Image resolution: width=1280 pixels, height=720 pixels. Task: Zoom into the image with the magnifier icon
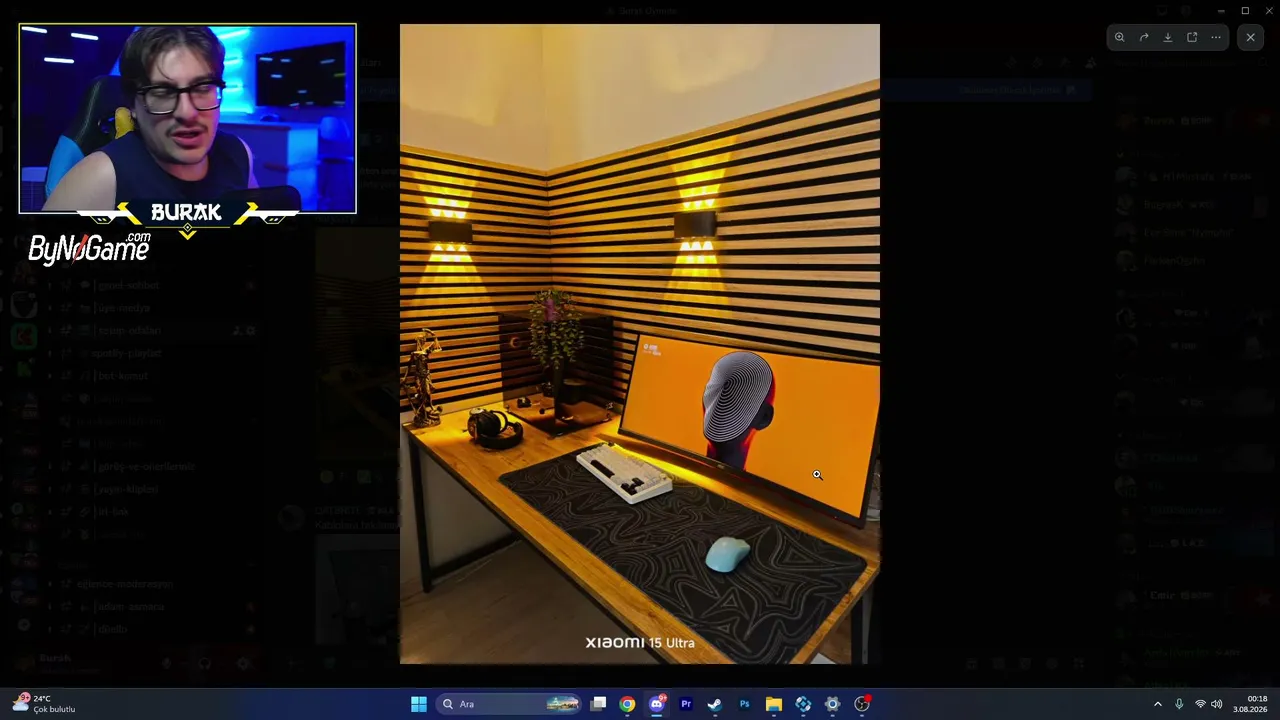[x=1120, y=37]
